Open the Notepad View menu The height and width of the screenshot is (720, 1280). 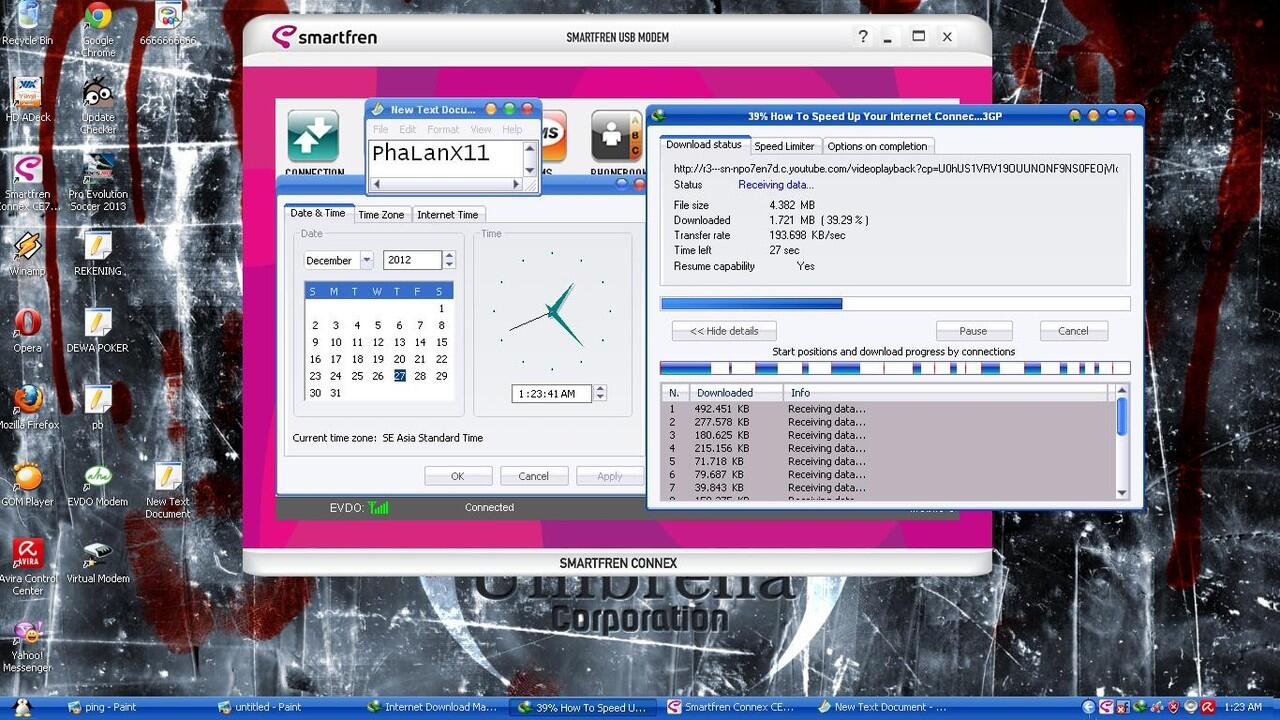481,129
